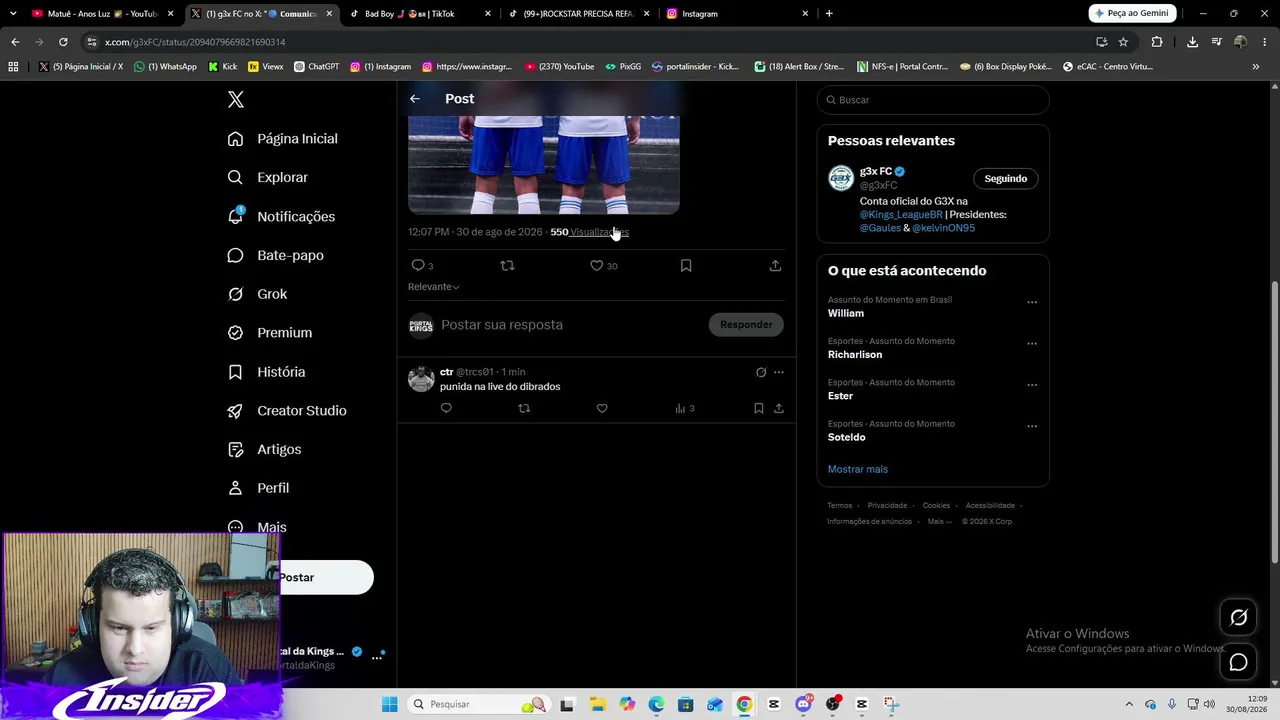Open options for the Ester trend
This screenshot has height=720, width=1280.
coord(1032,385)
